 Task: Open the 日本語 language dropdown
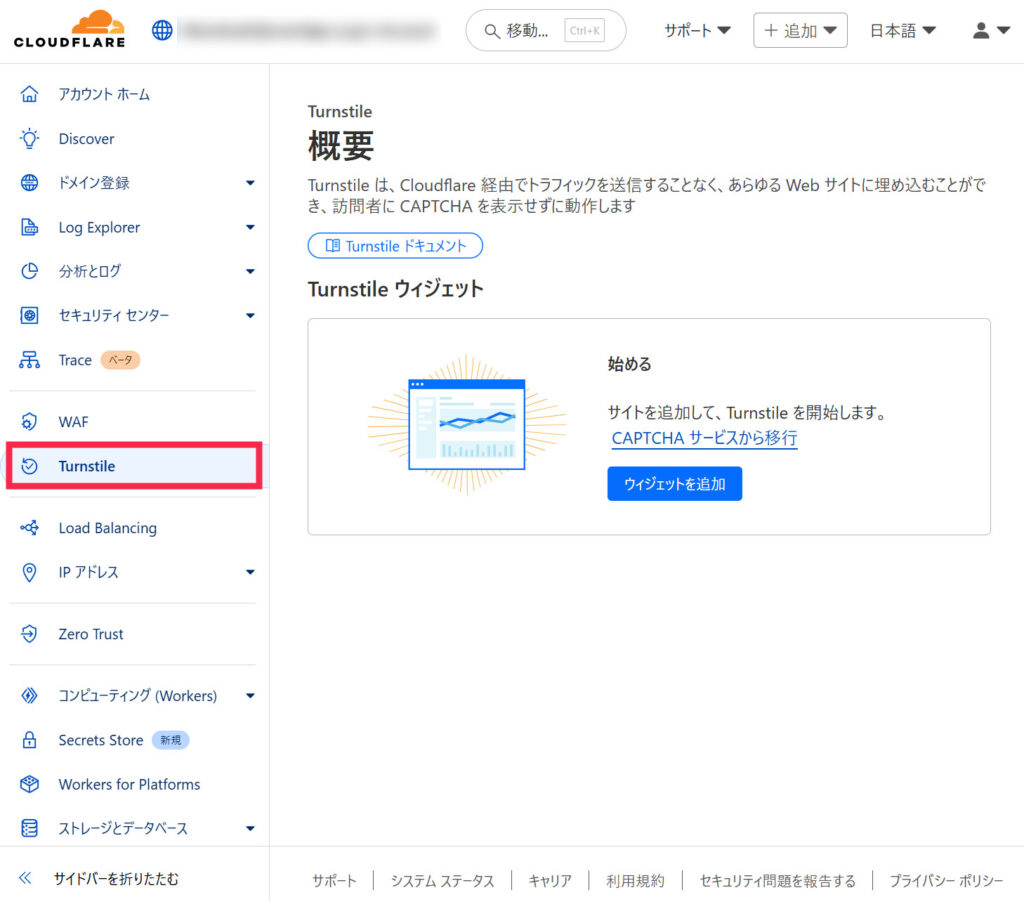coord(902,31)
